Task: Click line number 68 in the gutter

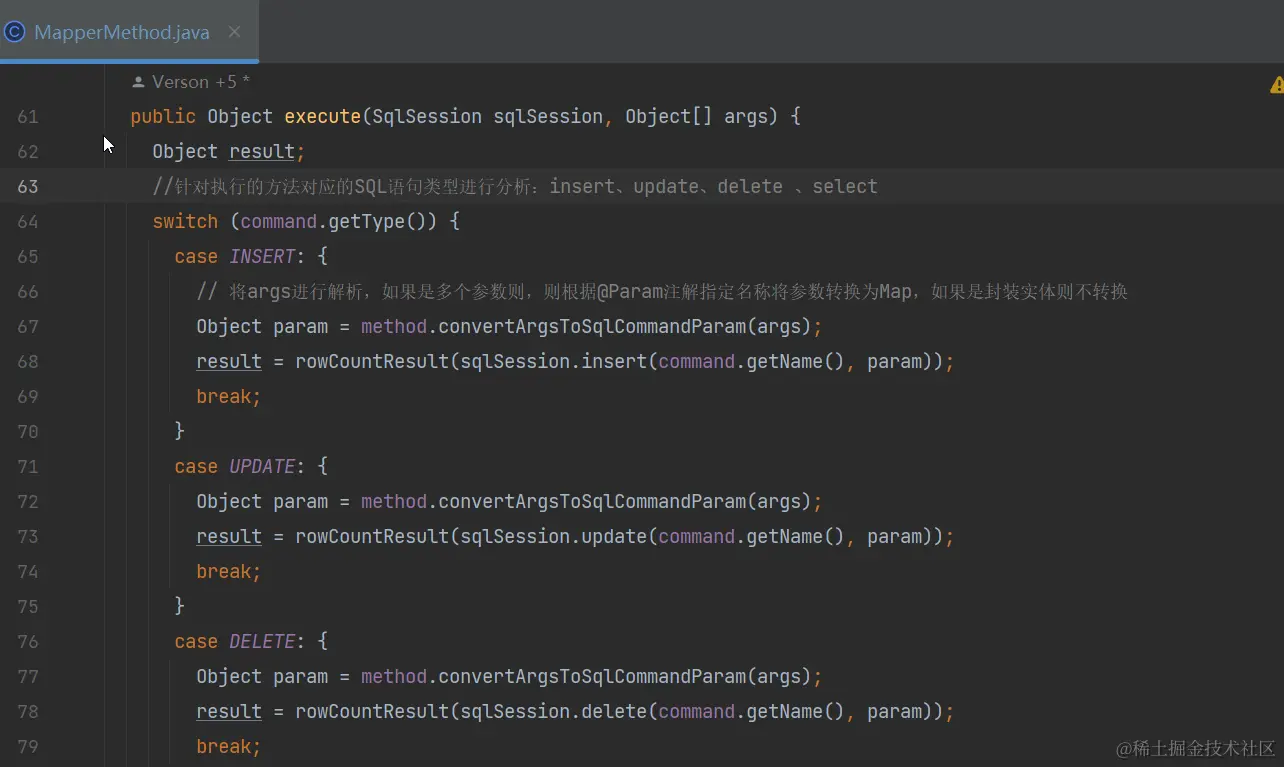Action: pos(27,362)
